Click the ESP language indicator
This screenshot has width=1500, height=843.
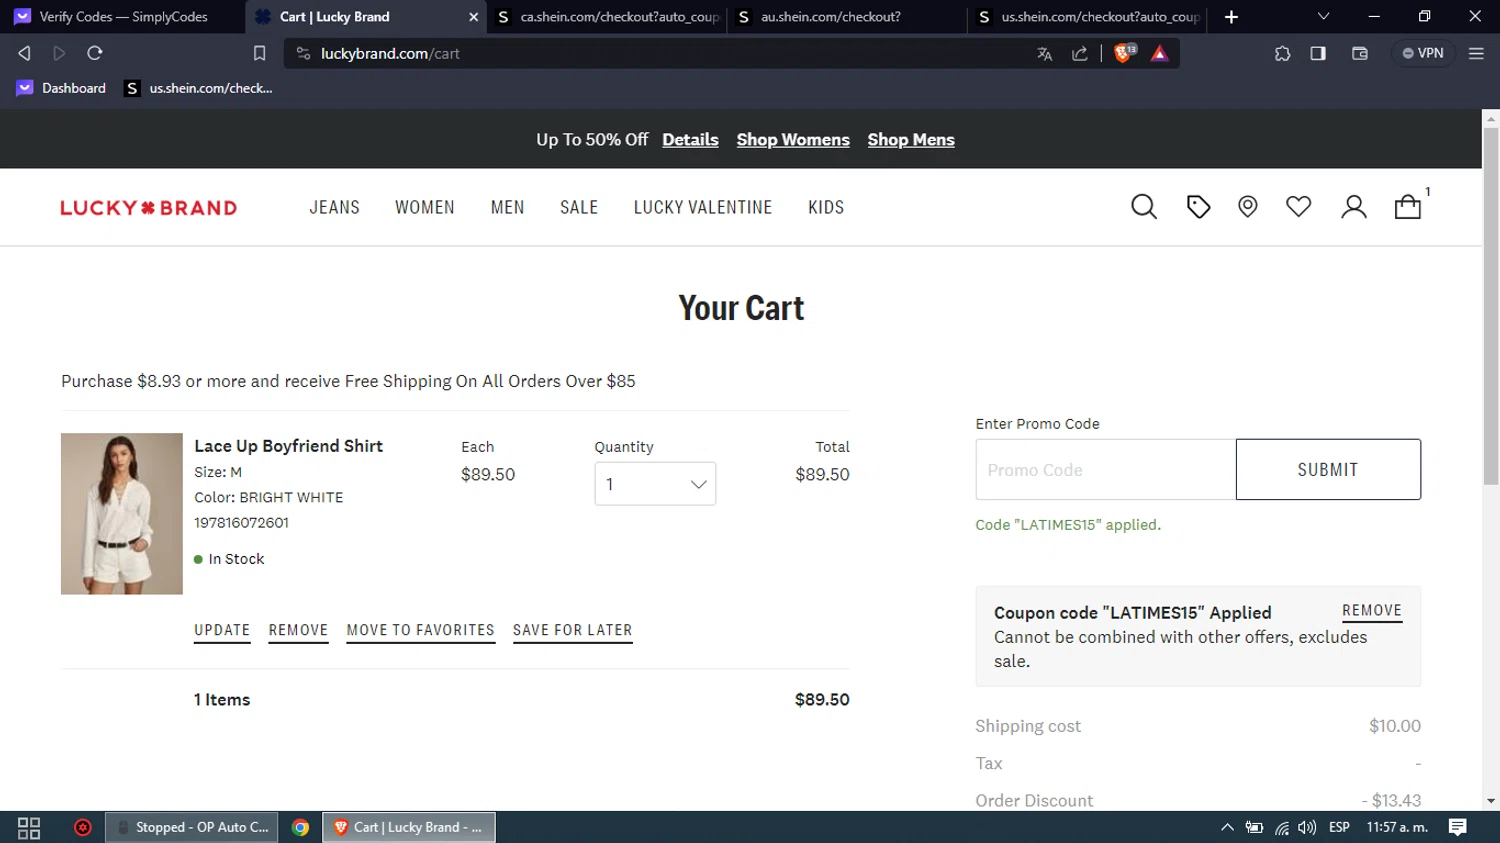[1339, 827]
